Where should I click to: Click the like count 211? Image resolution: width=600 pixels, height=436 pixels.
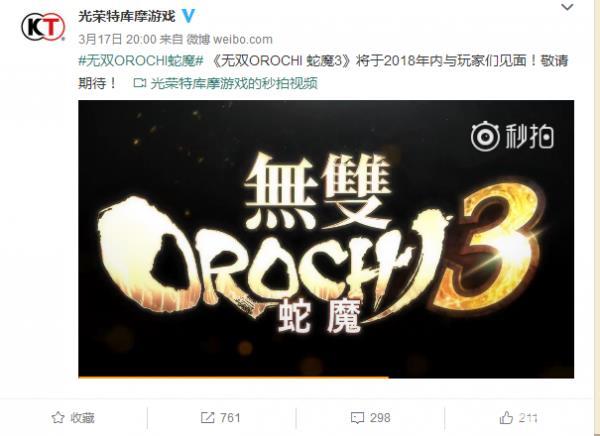[x=528, y=417]
